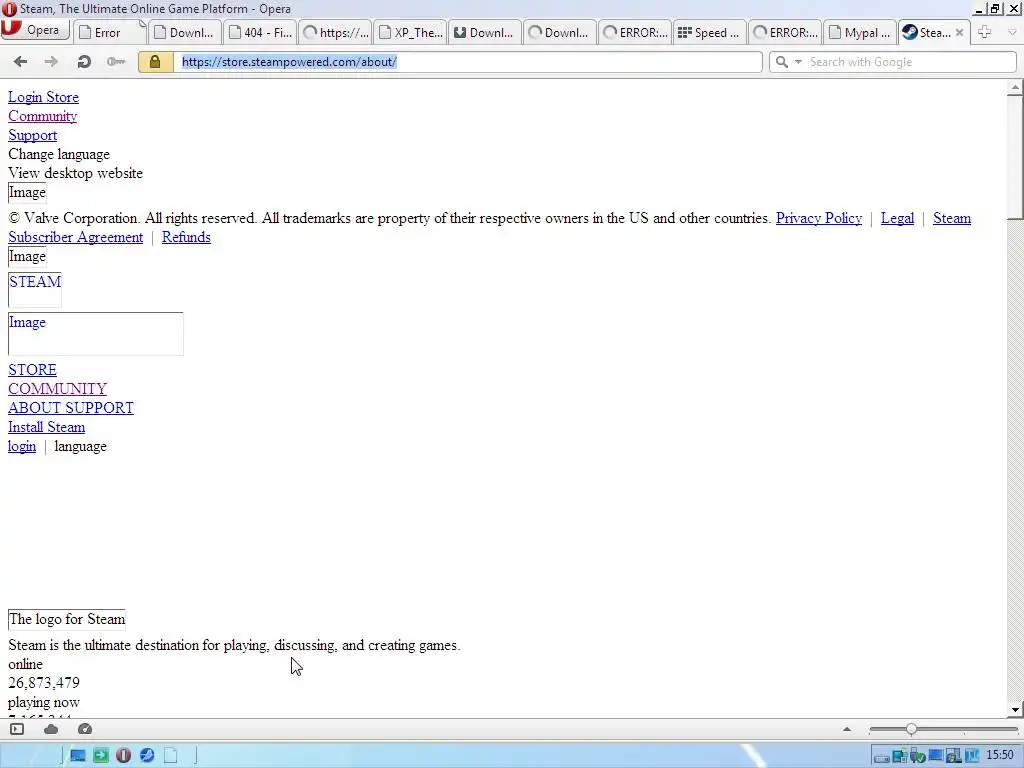Open the uppercase STORE link
The image size is (1024, 768).
(x=33, y=370)
